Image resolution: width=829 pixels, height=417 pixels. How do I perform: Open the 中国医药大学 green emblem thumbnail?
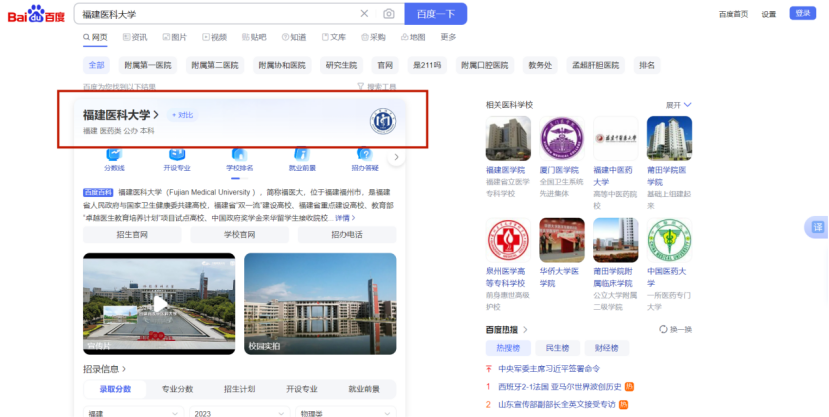pyautogui.click(x=669, y=240)
